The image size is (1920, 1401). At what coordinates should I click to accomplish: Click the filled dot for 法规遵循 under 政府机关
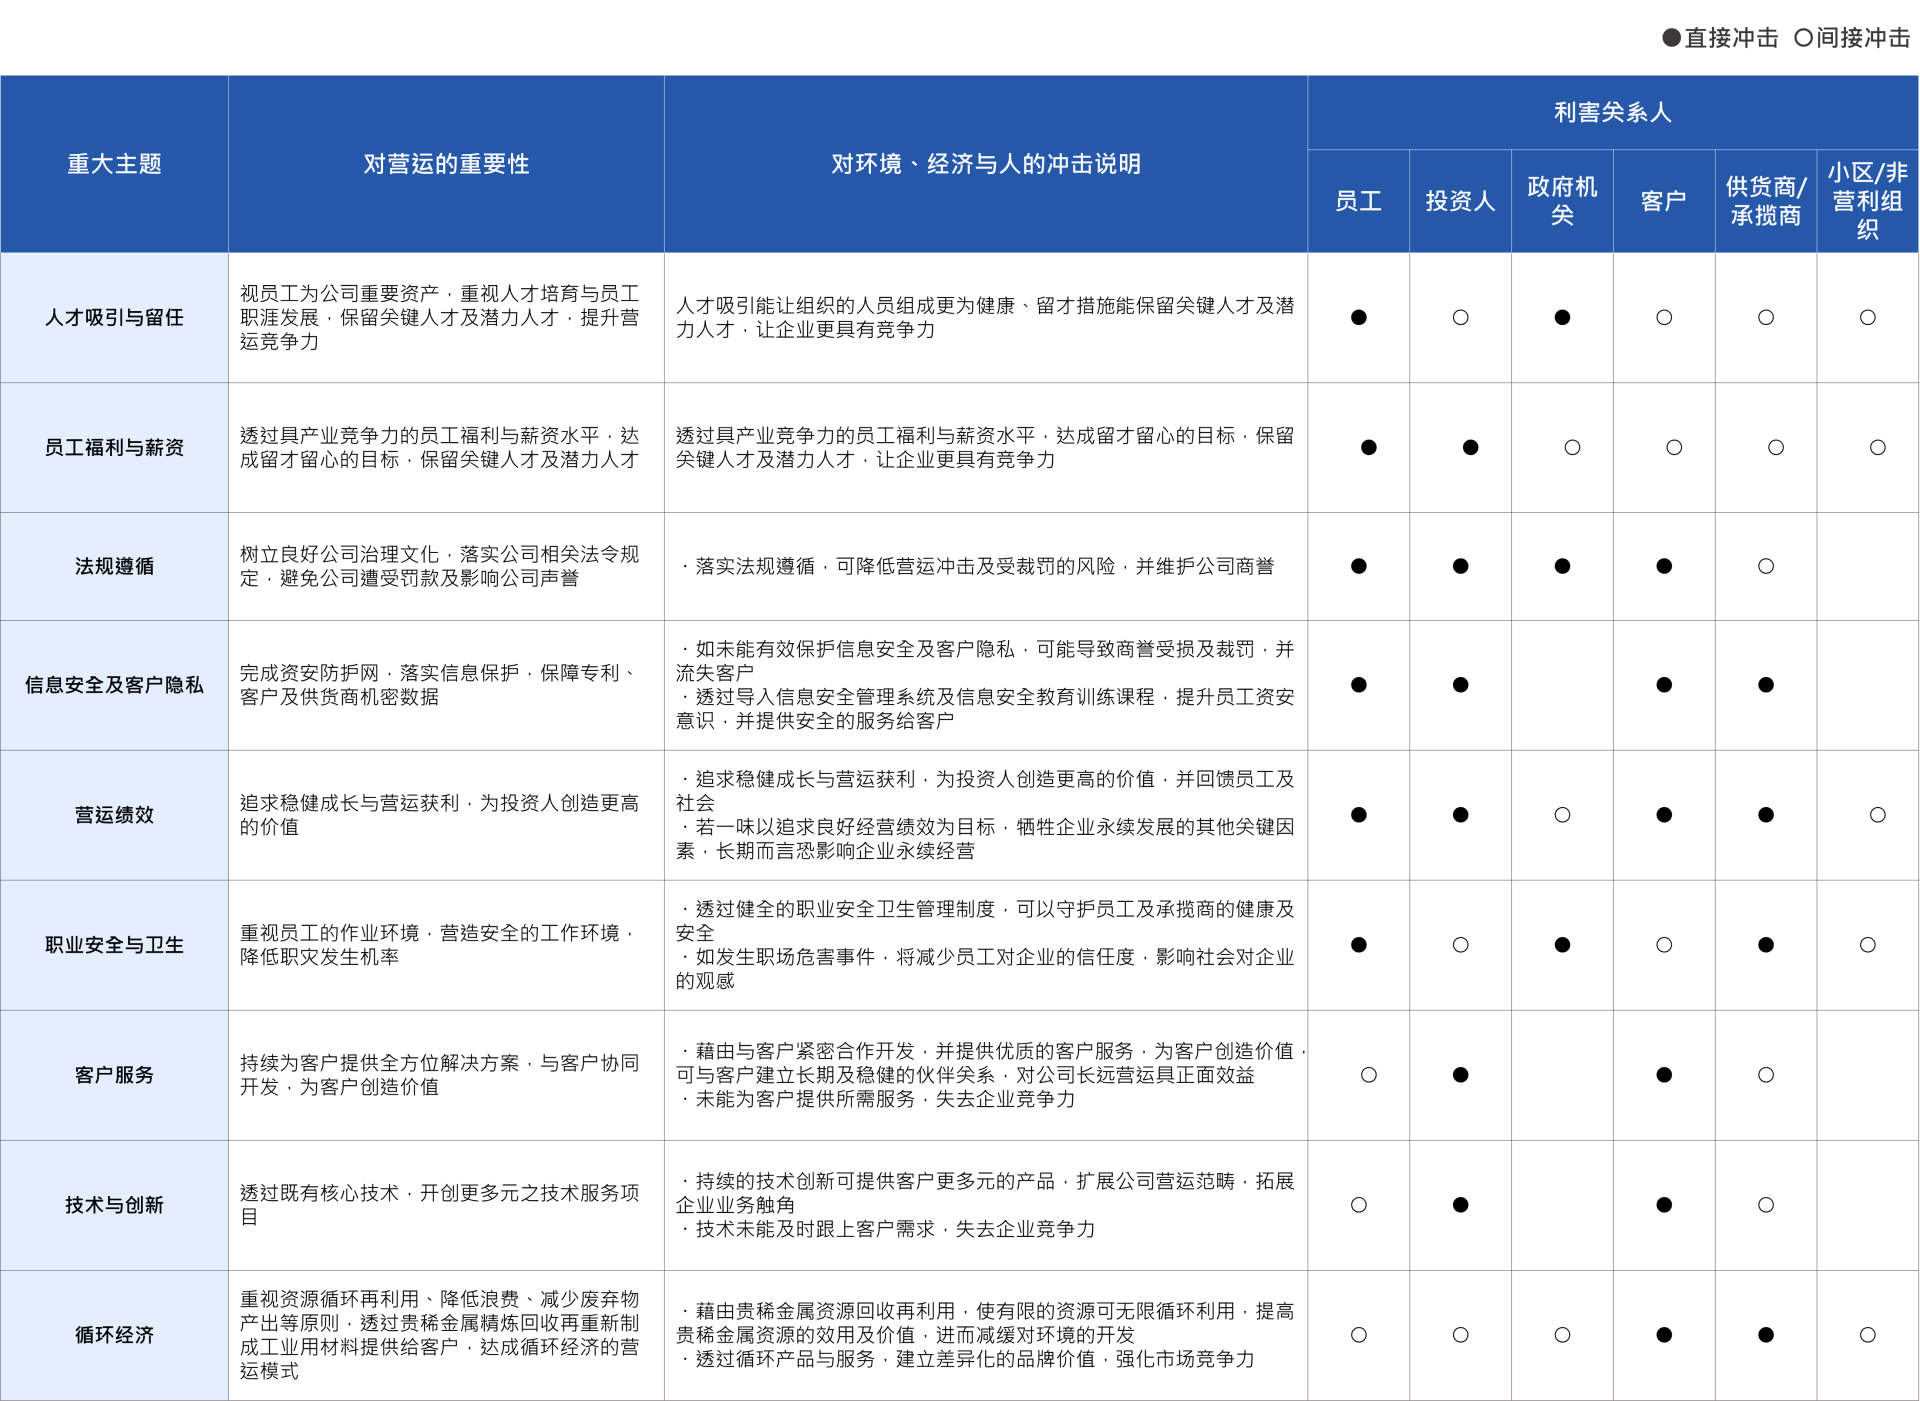click(x=1562, y=566)
